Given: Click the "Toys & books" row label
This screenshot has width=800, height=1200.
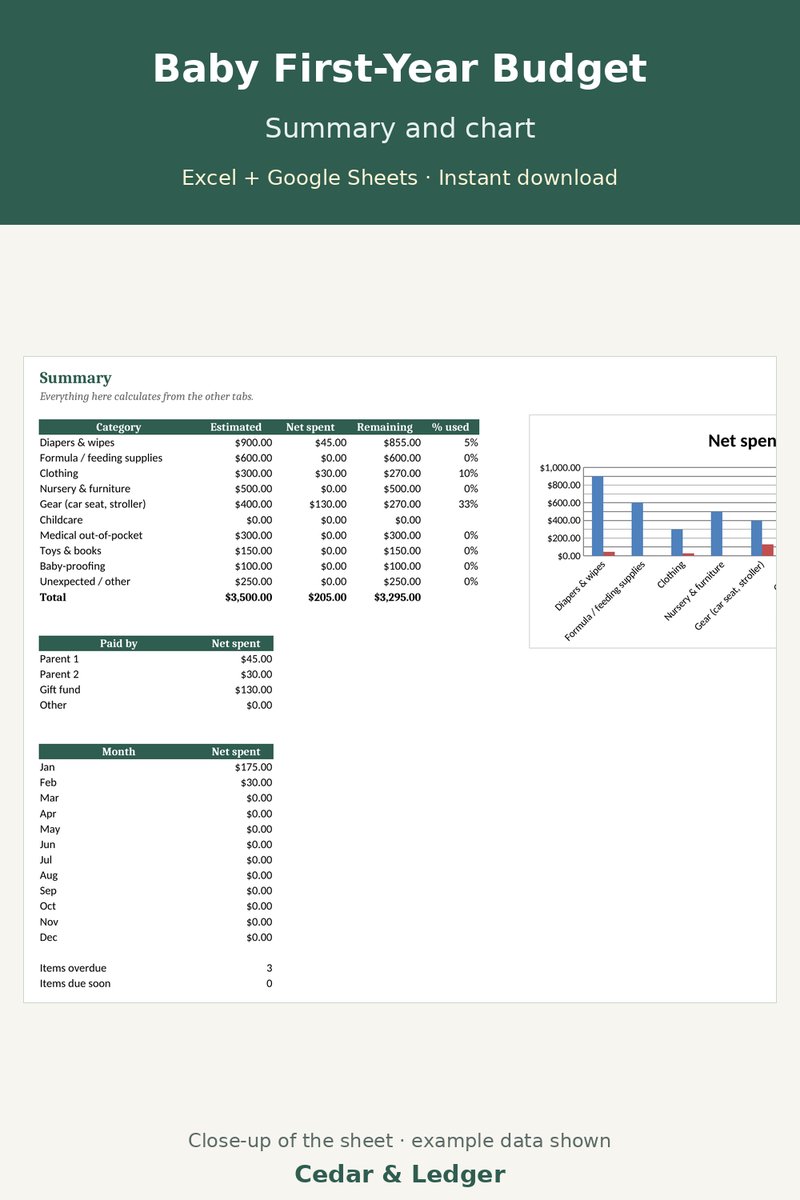Looking at the screenshot, I should pos(71,551).
